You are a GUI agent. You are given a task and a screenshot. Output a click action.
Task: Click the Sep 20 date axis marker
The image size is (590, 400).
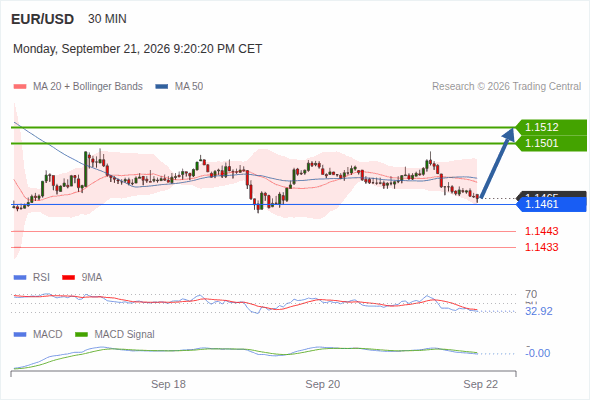click(x=322, y=384)
